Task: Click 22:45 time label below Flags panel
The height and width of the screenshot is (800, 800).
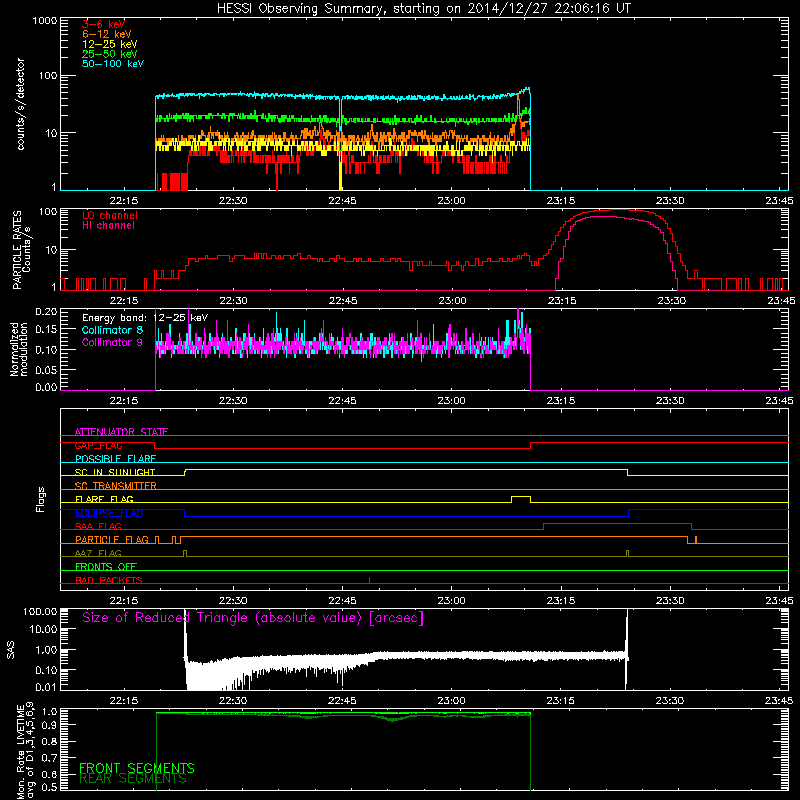Action: pos(342,601)
